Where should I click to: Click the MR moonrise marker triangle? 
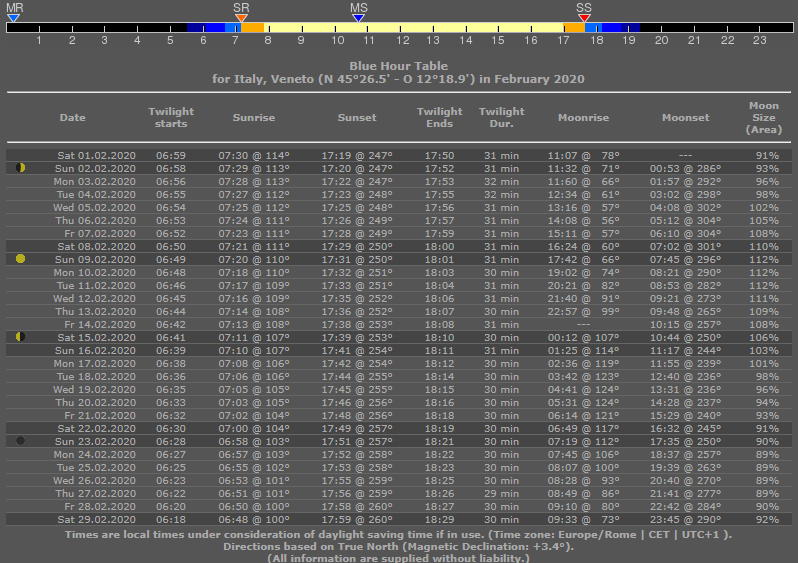click(13, 17)
